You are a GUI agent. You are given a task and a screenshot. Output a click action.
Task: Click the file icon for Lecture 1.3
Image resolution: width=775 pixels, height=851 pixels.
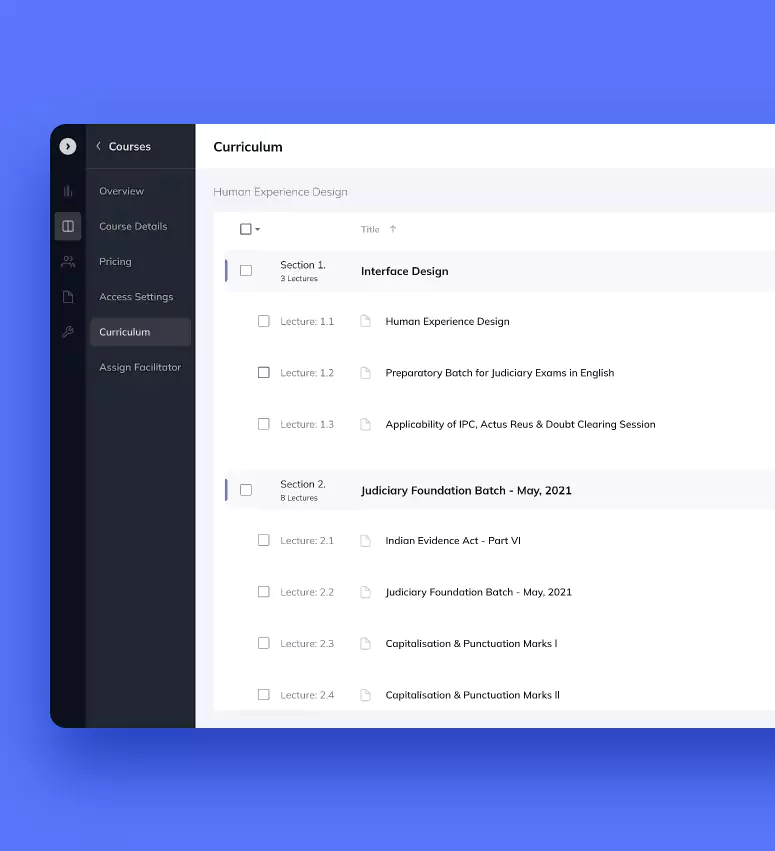(x=366, y=424)
